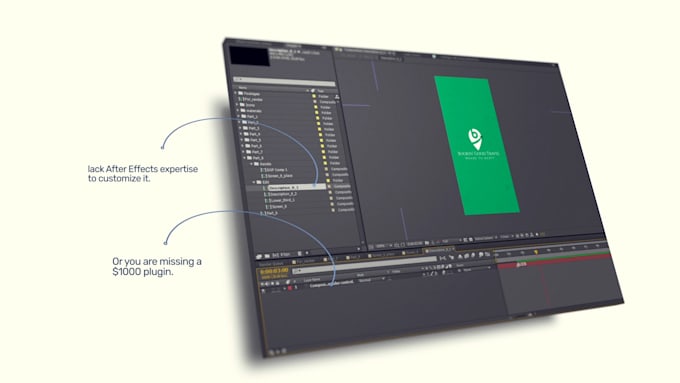Open the Active Camera view dropdown
The image size is (680, 383).
[486, 239]
